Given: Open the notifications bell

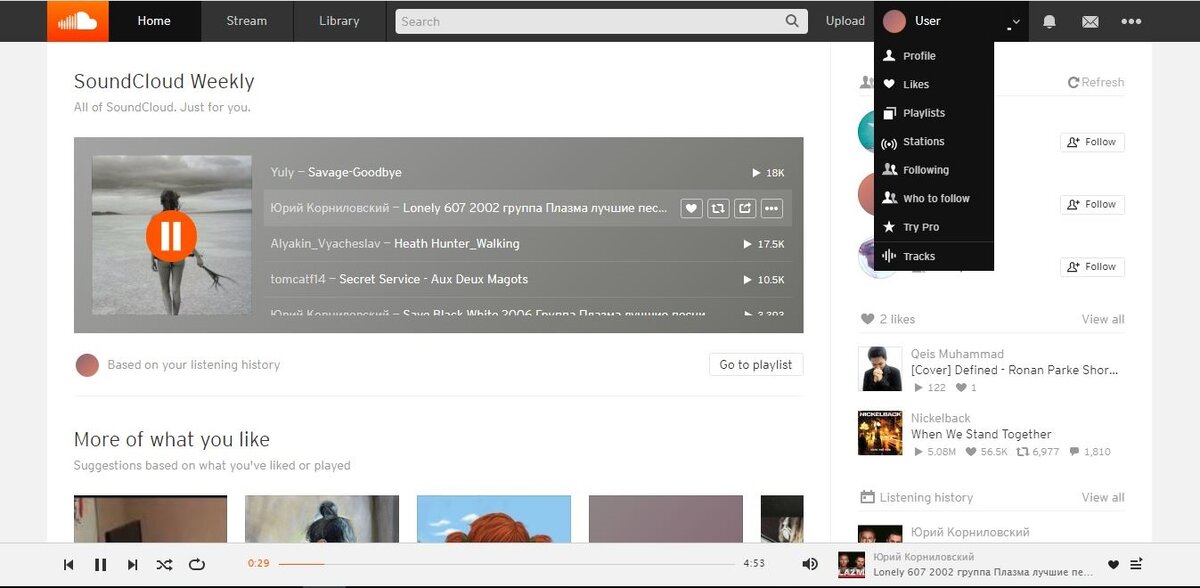Looking at the screenshot, I should (1049, 21).
